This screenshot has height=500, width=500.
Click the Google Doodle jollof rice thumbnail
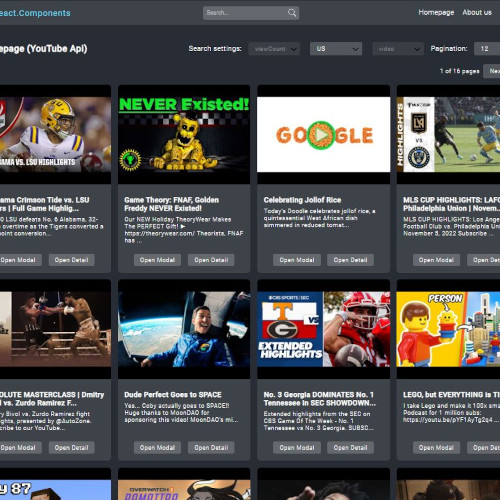(x=323, y=134)
